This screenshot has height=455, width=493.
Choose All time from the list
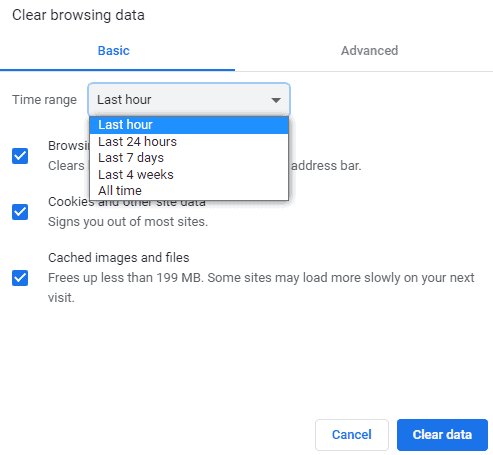click(x=189, y=191)
